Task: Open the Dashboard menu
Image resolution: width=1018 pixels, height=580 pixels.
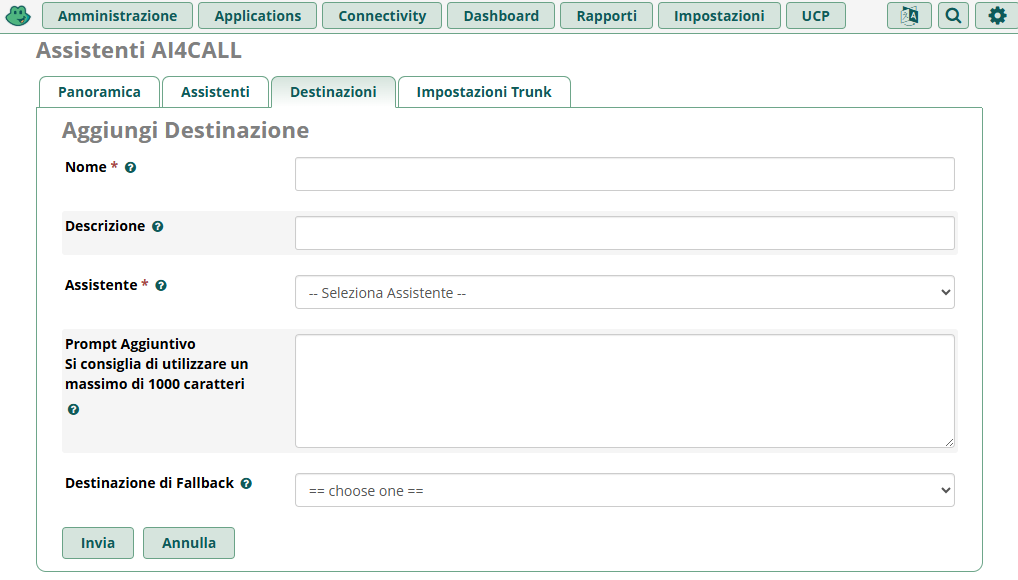Action: (x=500, y=15)
